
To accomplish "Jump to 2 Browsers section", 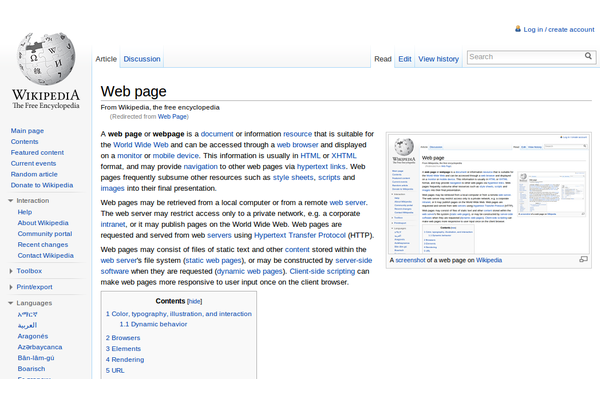I will (x=123, y=338).
